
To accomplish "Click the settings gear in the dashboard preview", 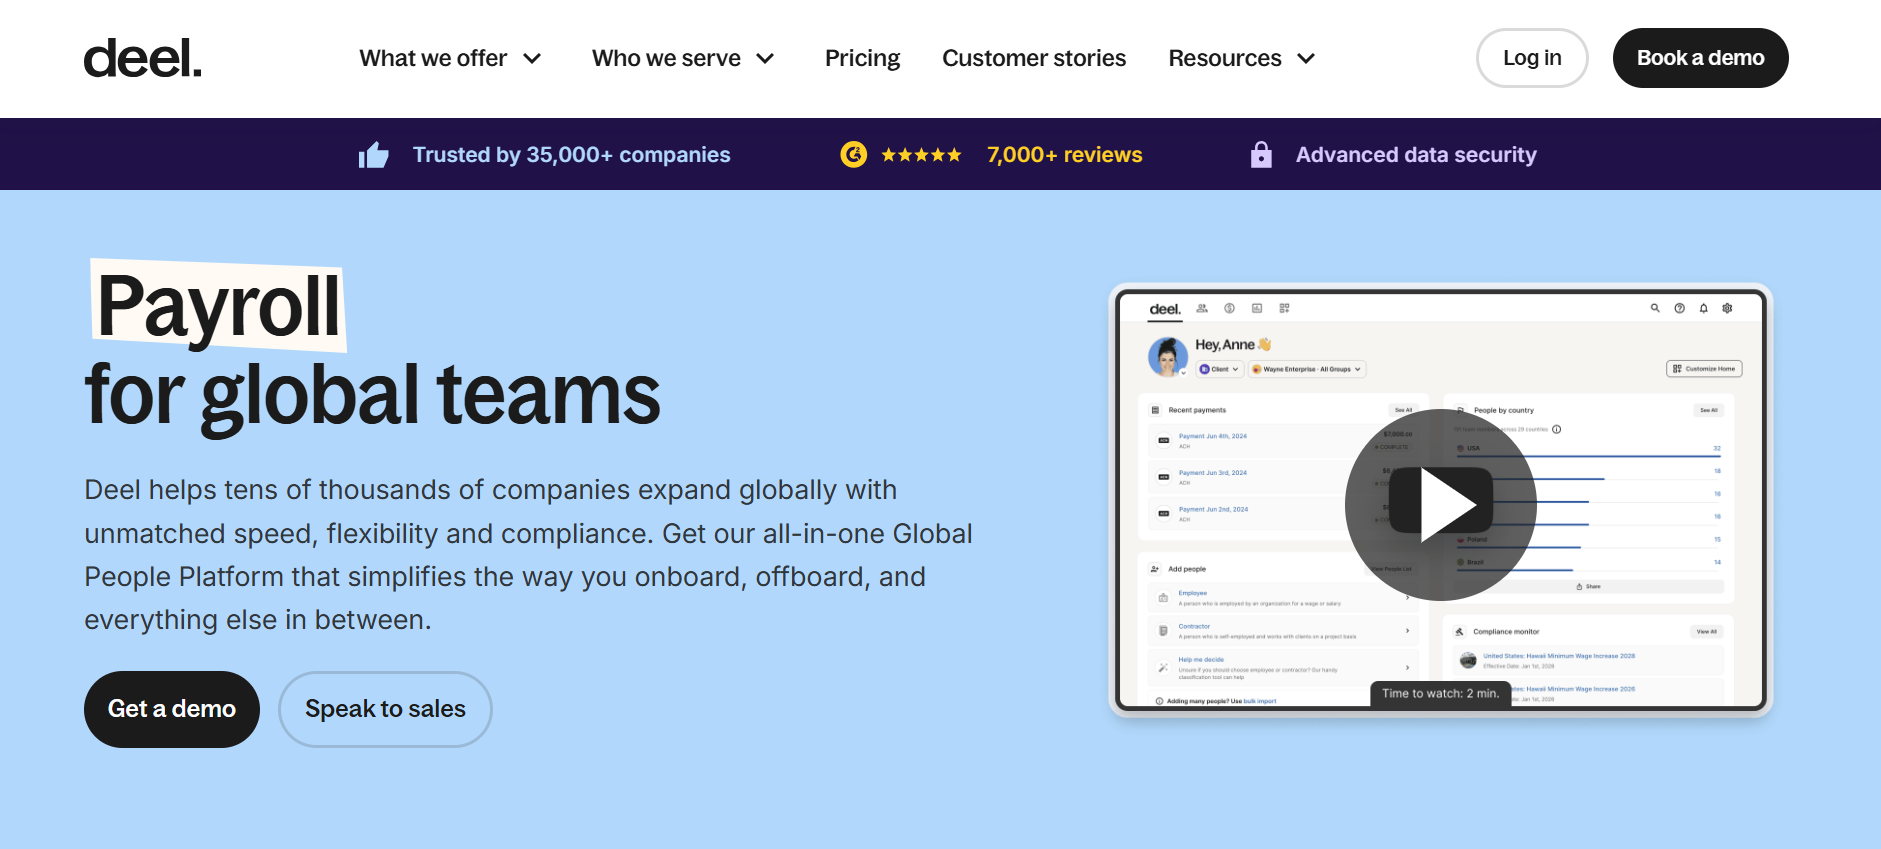I will (1727, 308).
